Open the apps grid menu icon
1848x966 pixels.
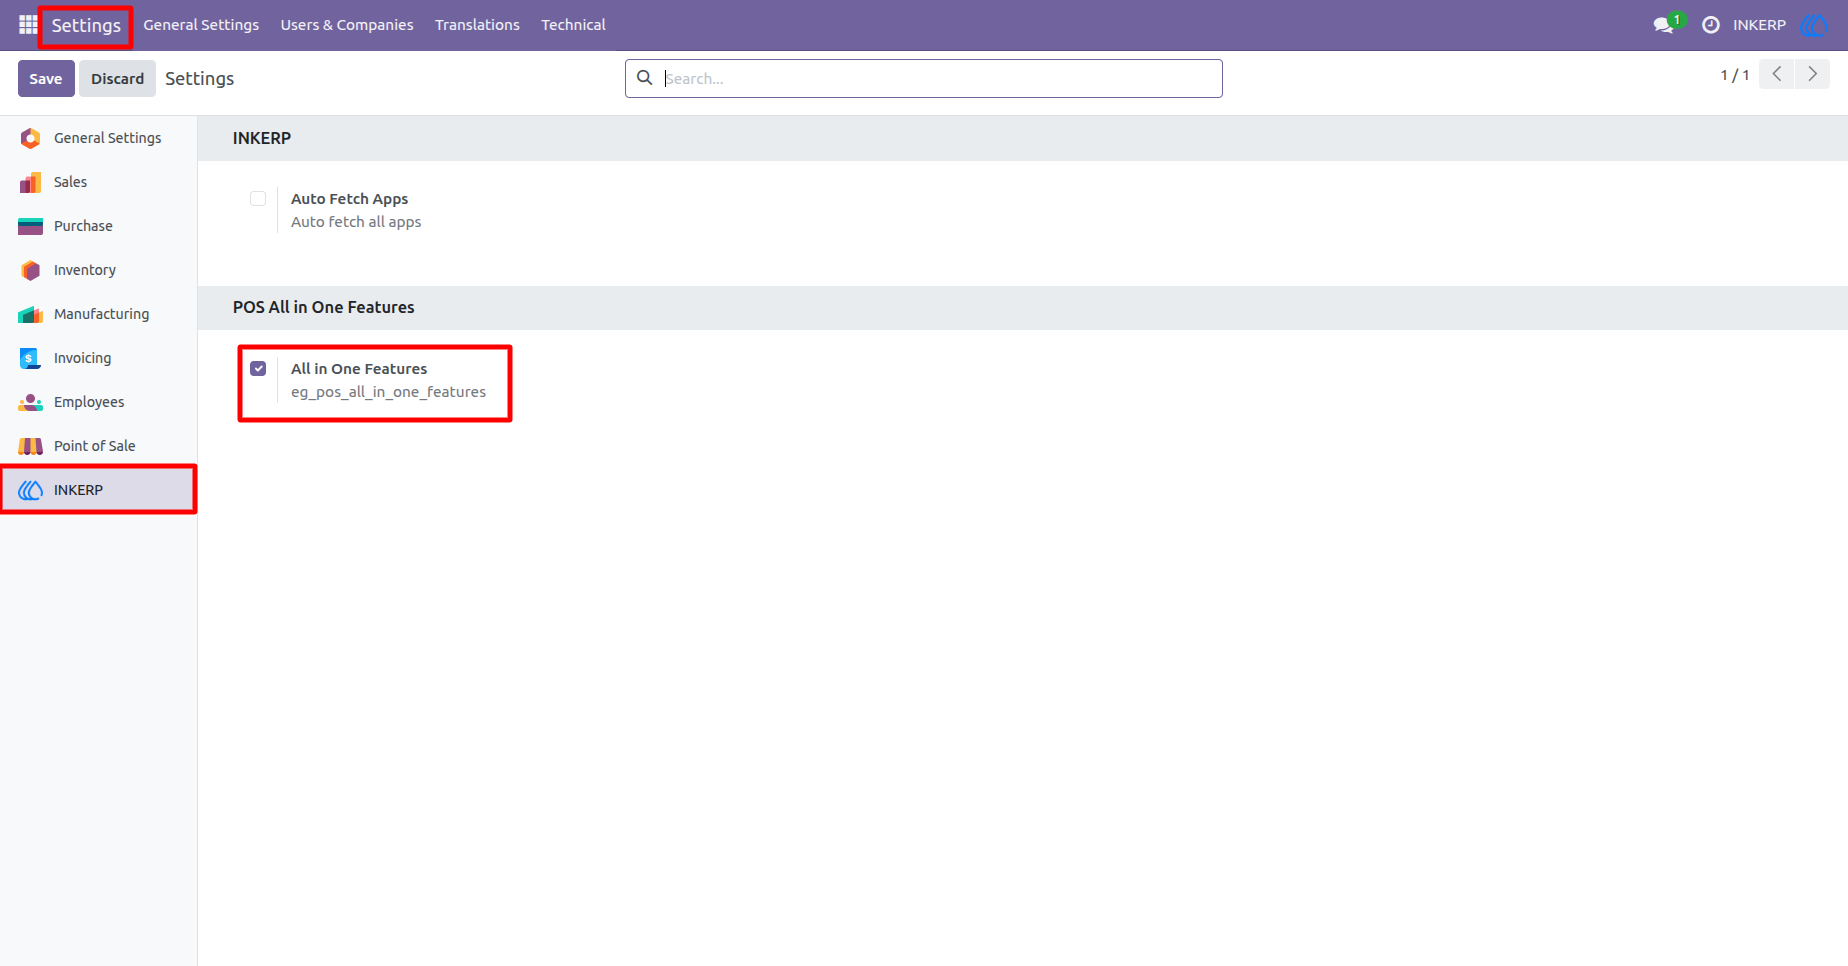(x=28, y=24)
